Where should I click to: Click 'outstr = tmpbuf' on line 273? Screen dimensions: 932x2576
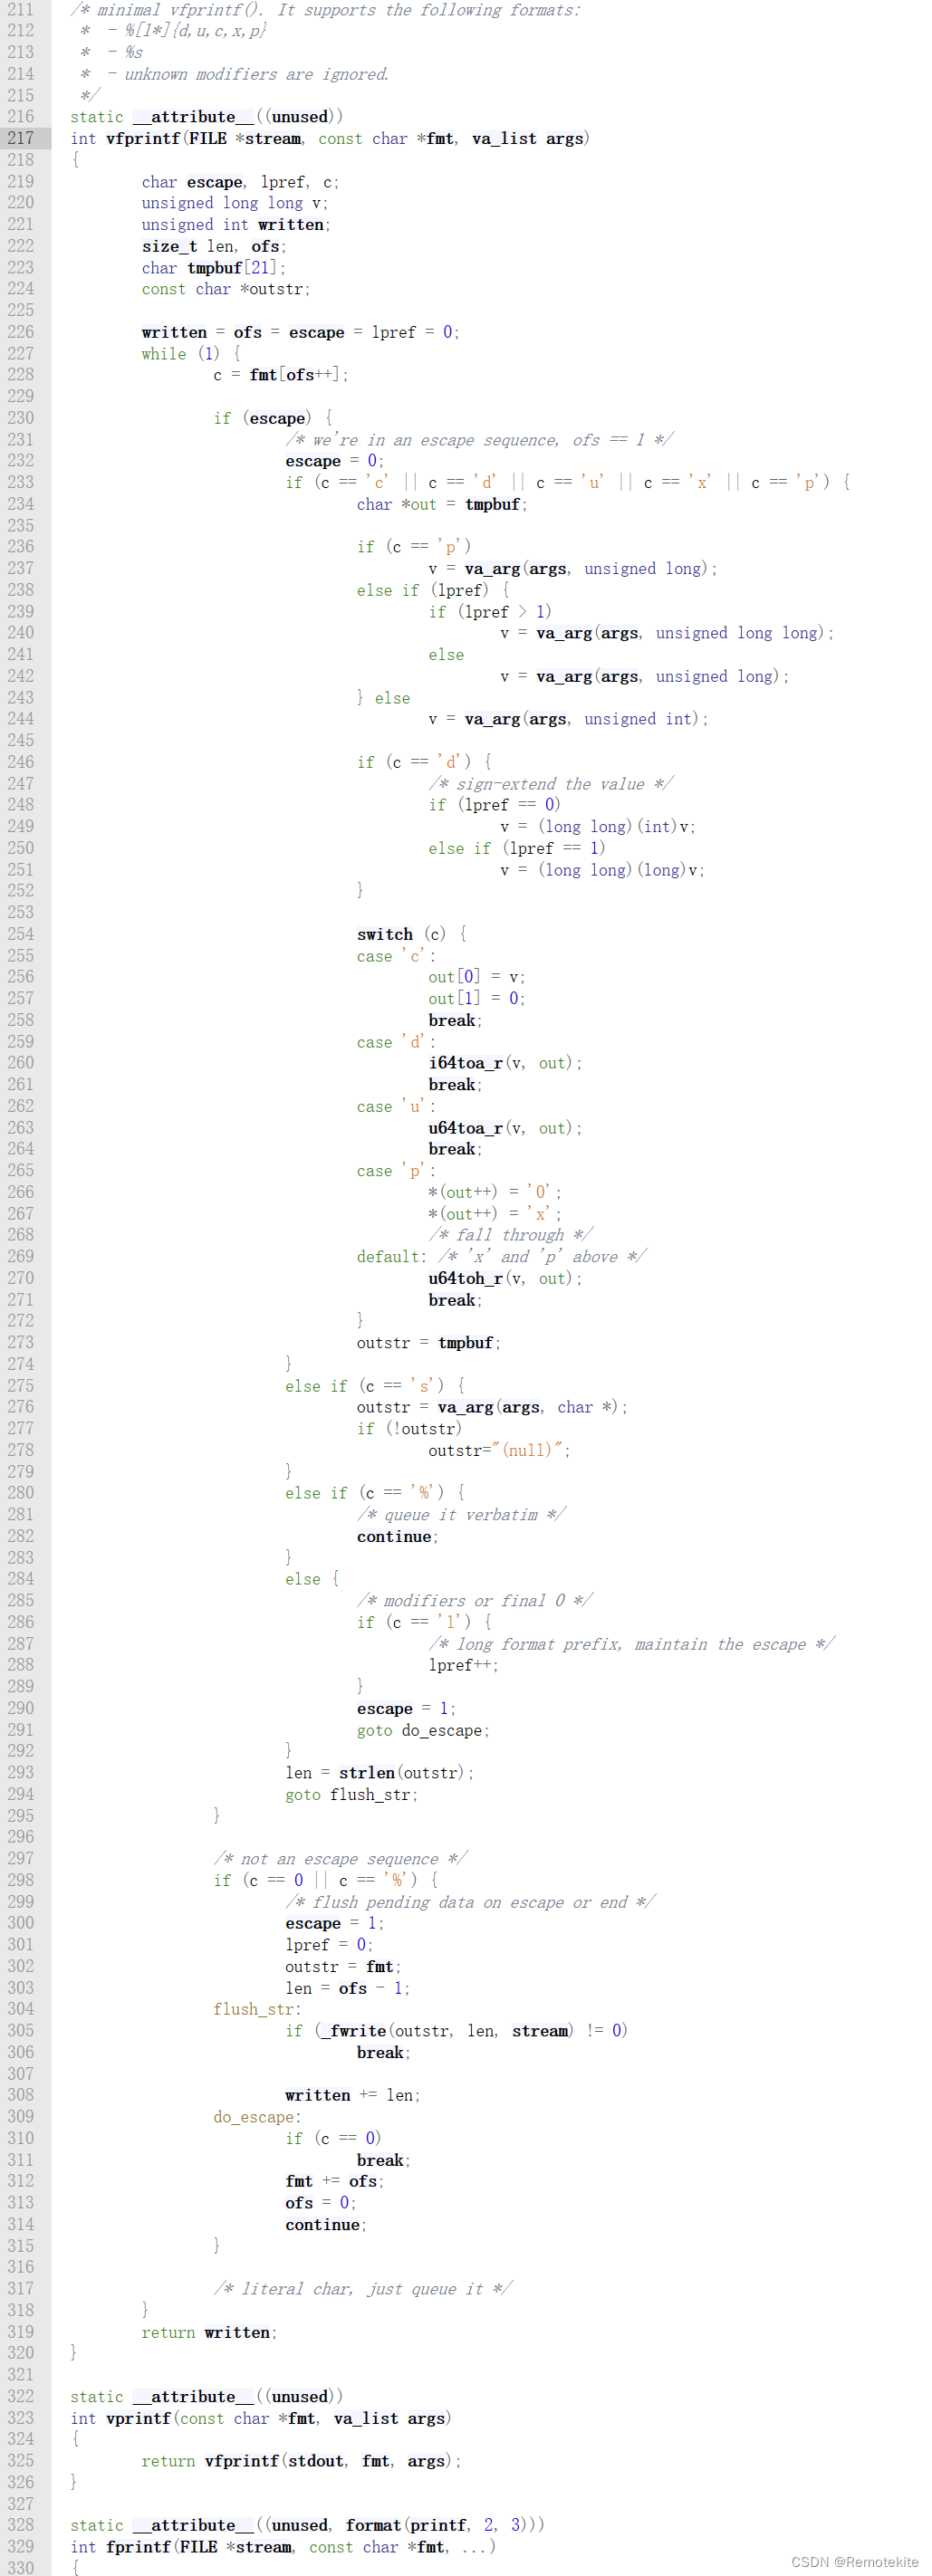tap(425, 1342)
